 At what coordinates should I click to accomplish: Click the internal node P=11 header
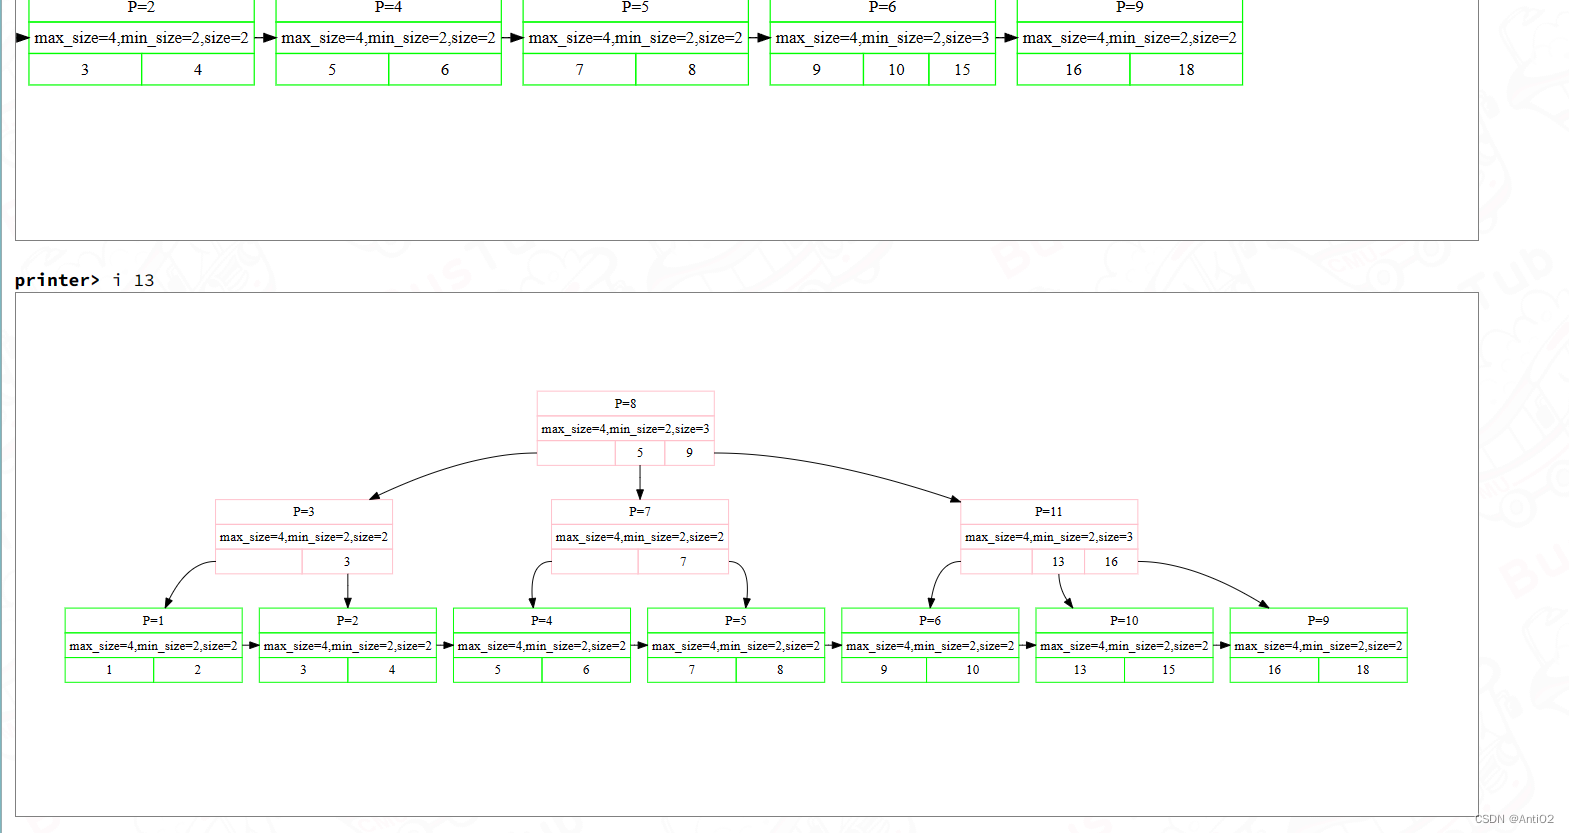click(x=1048, y=512)
